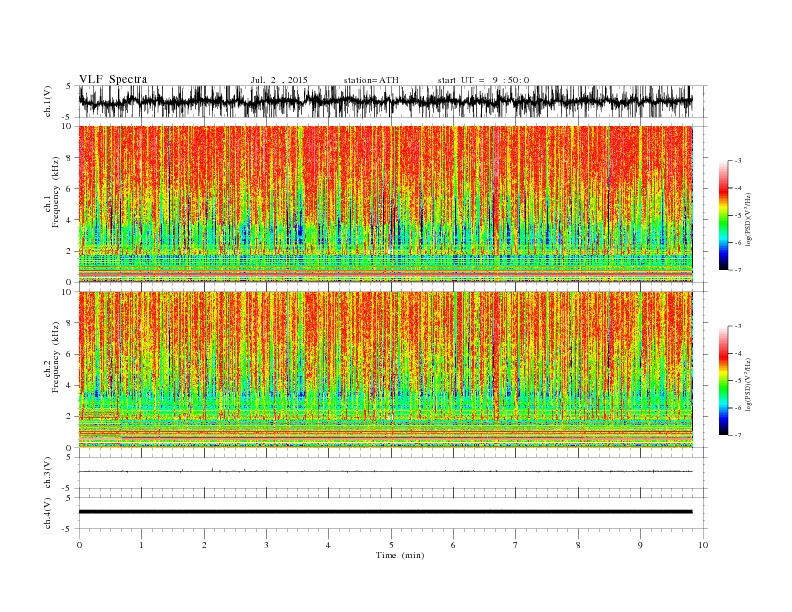Select the "start UT = 9:50:0" text
This screenshot has width=792, height=612.
[483, 80]
